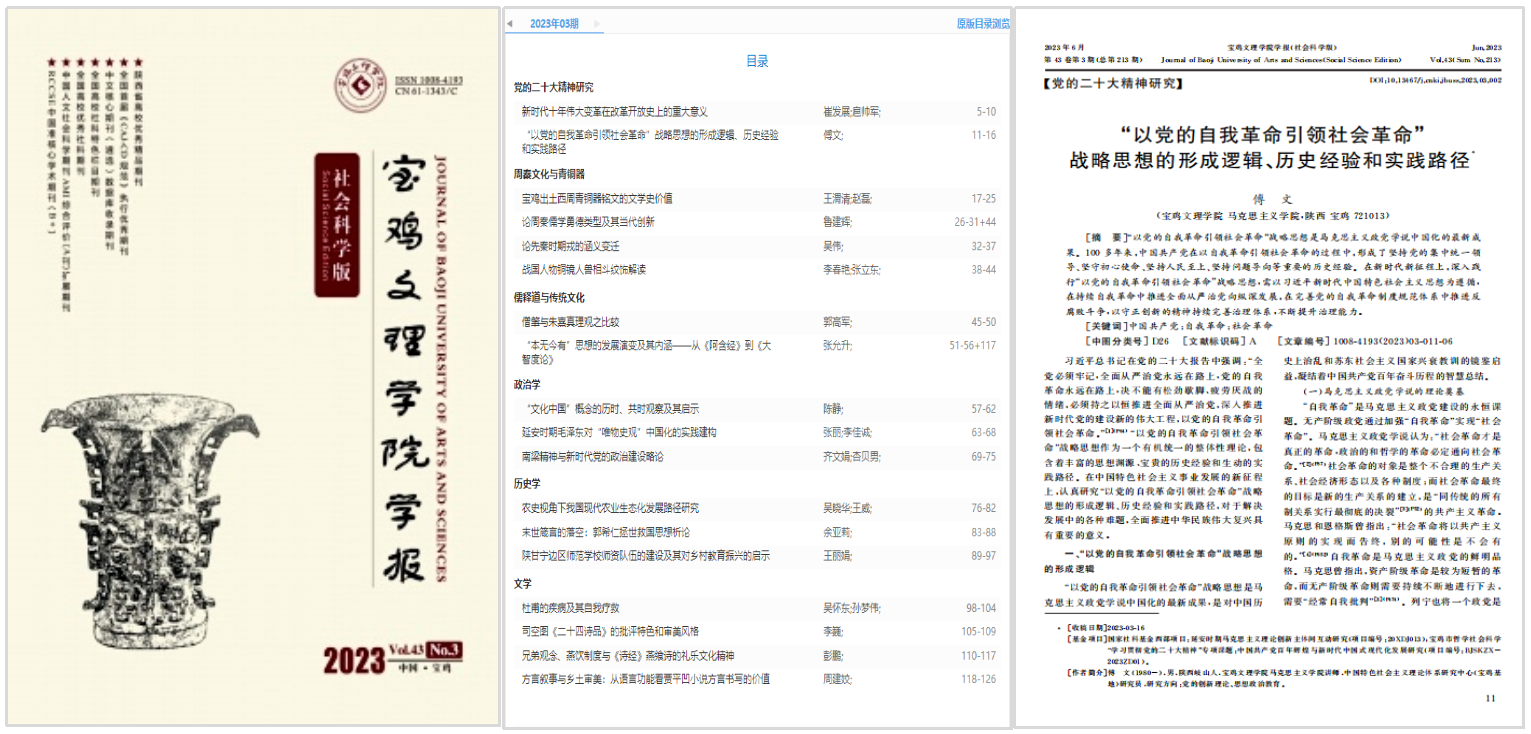Open article 农史视角下我国现代农业生态化发展路径研究
The image size is (1531, 734).
pyautogui.click(x=610, y=508)
